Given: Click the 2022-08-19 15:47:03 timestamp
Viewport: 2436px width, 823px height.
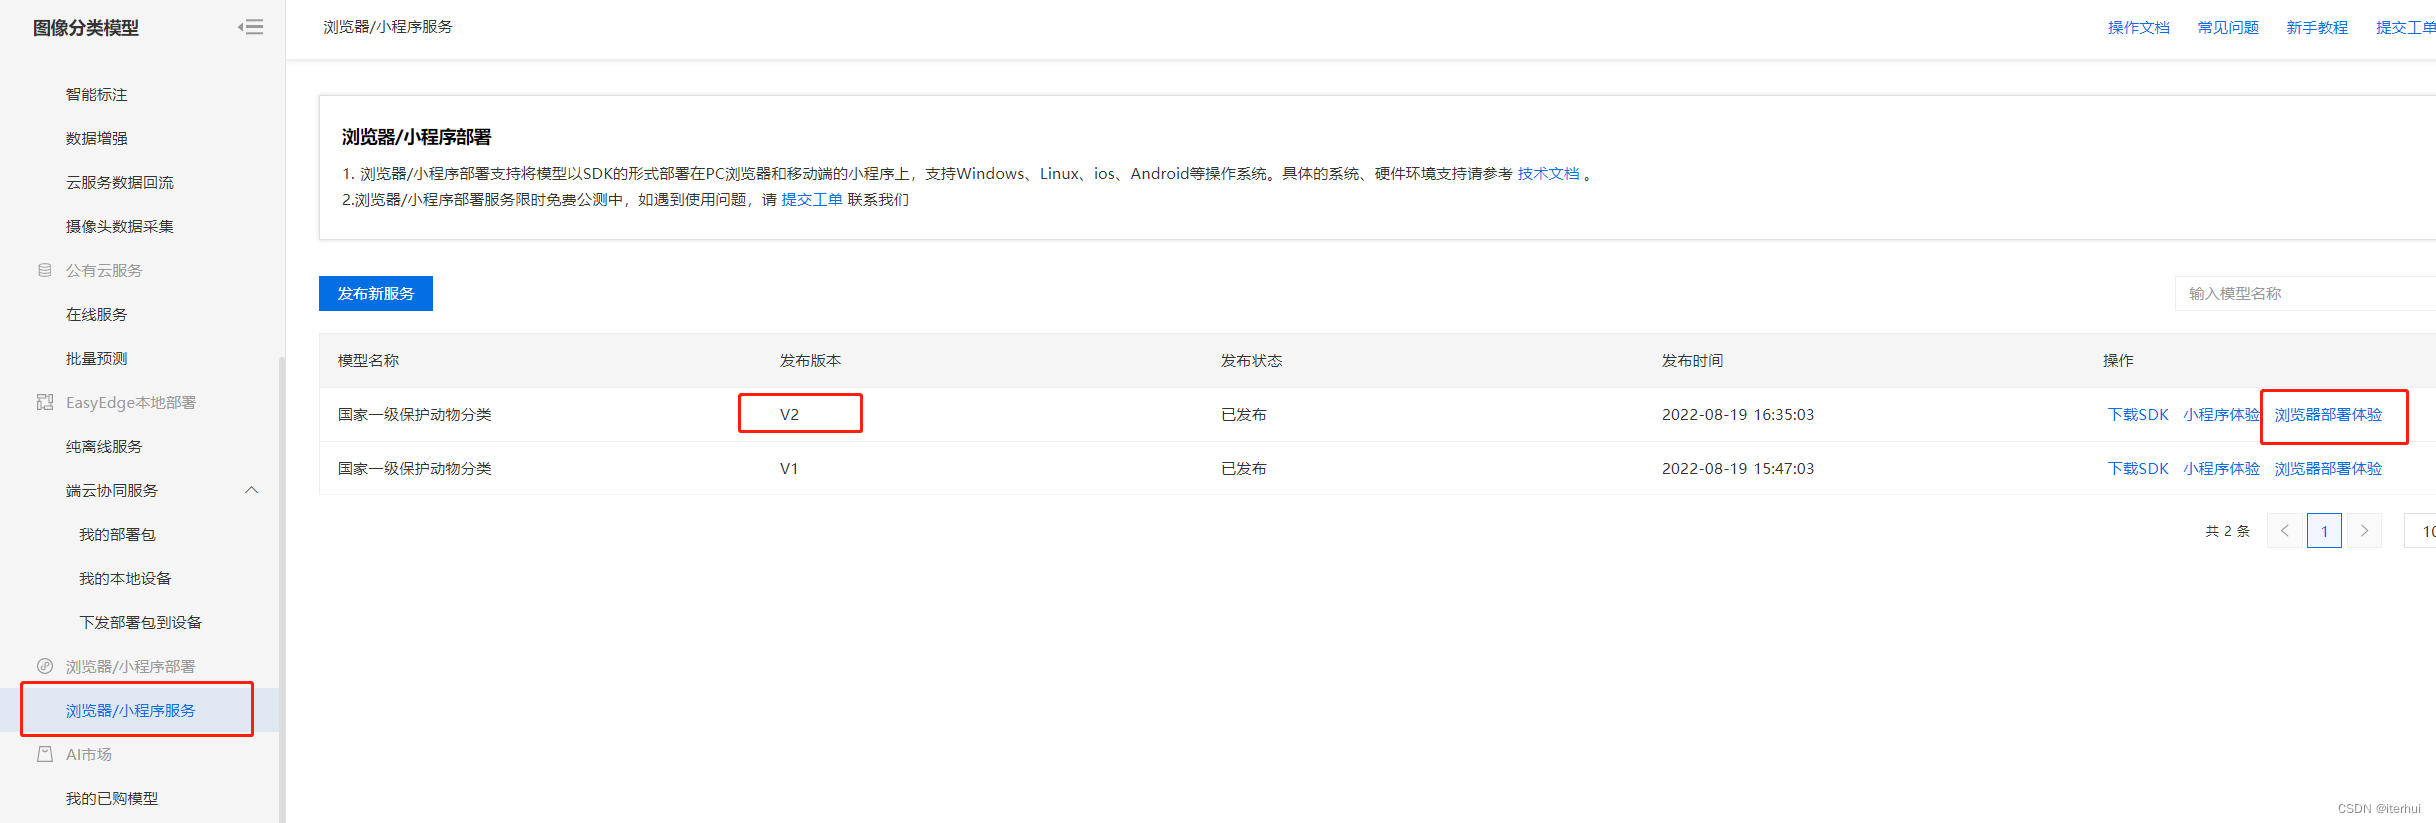Looking at the screenshot, I should coord(1738,468).
